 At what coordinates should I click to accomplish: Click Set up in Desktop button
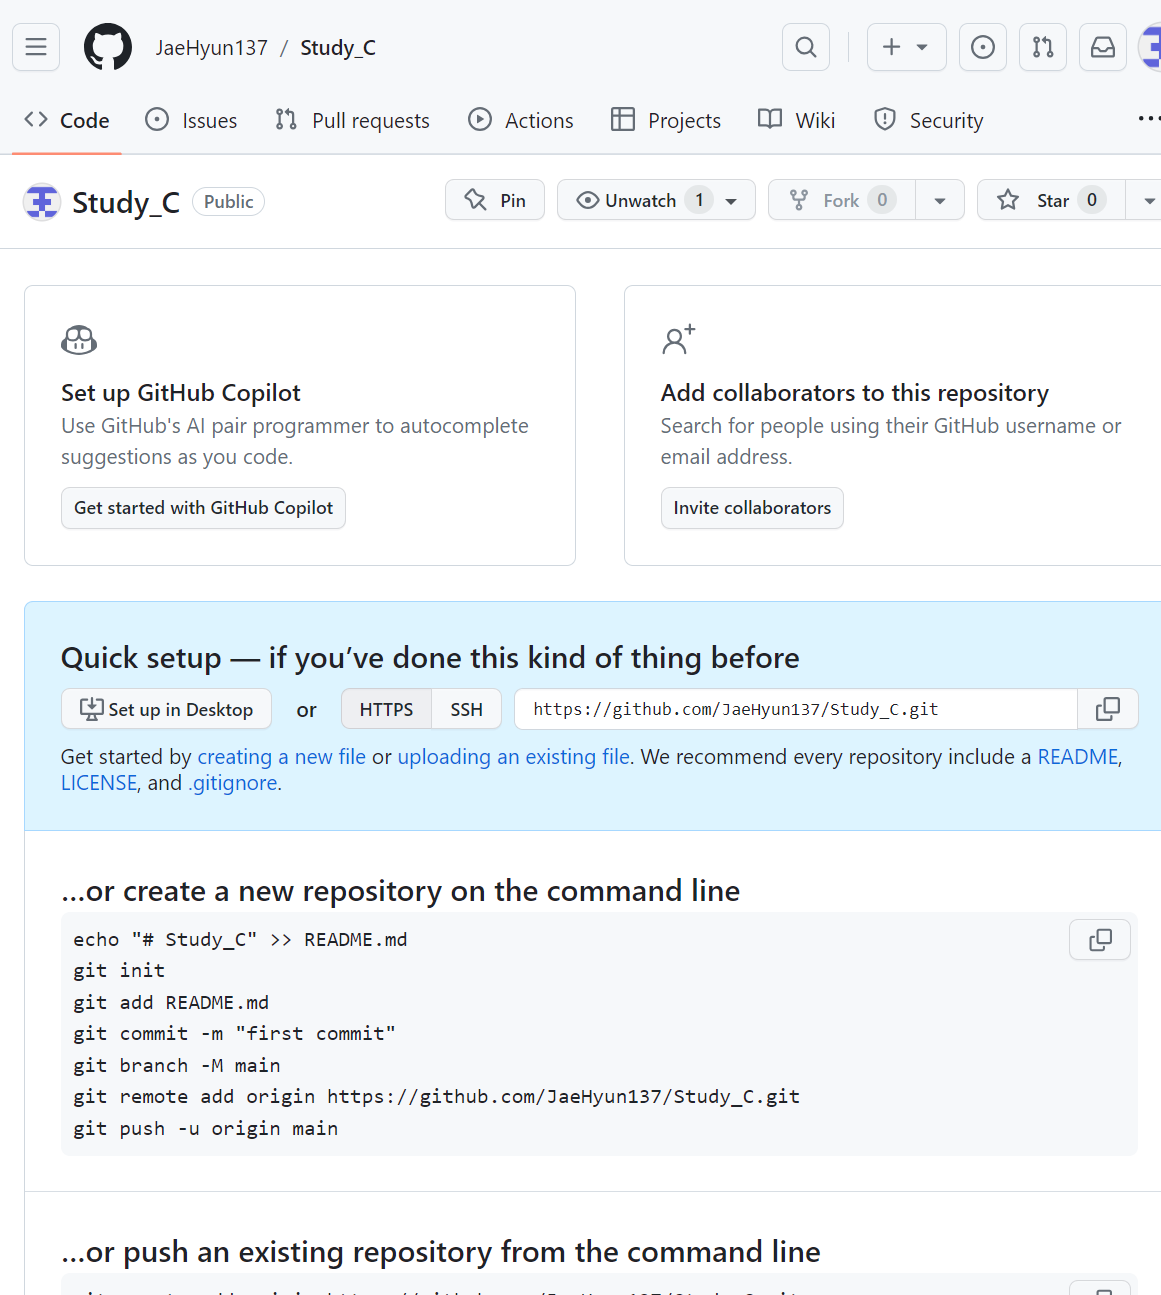[166, 709]
